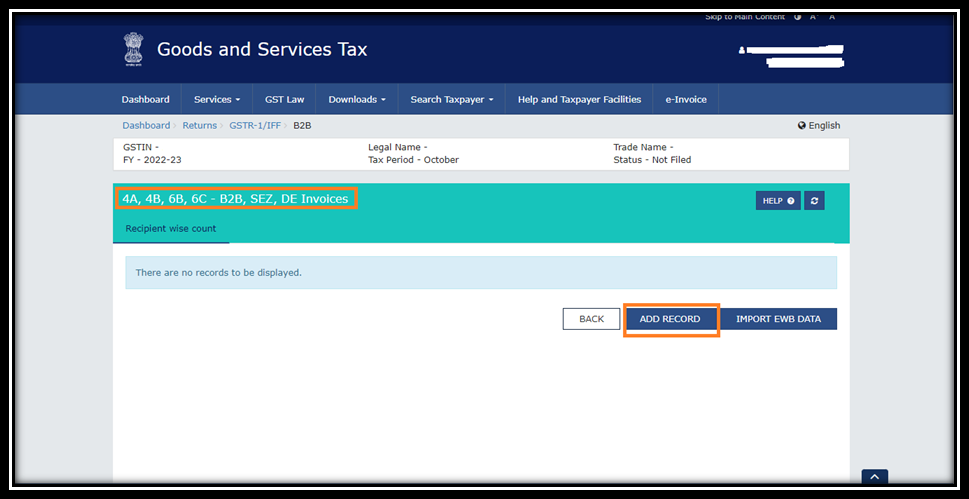
Task: Click the refresh icon beside HELP
Action: [814, 200]
